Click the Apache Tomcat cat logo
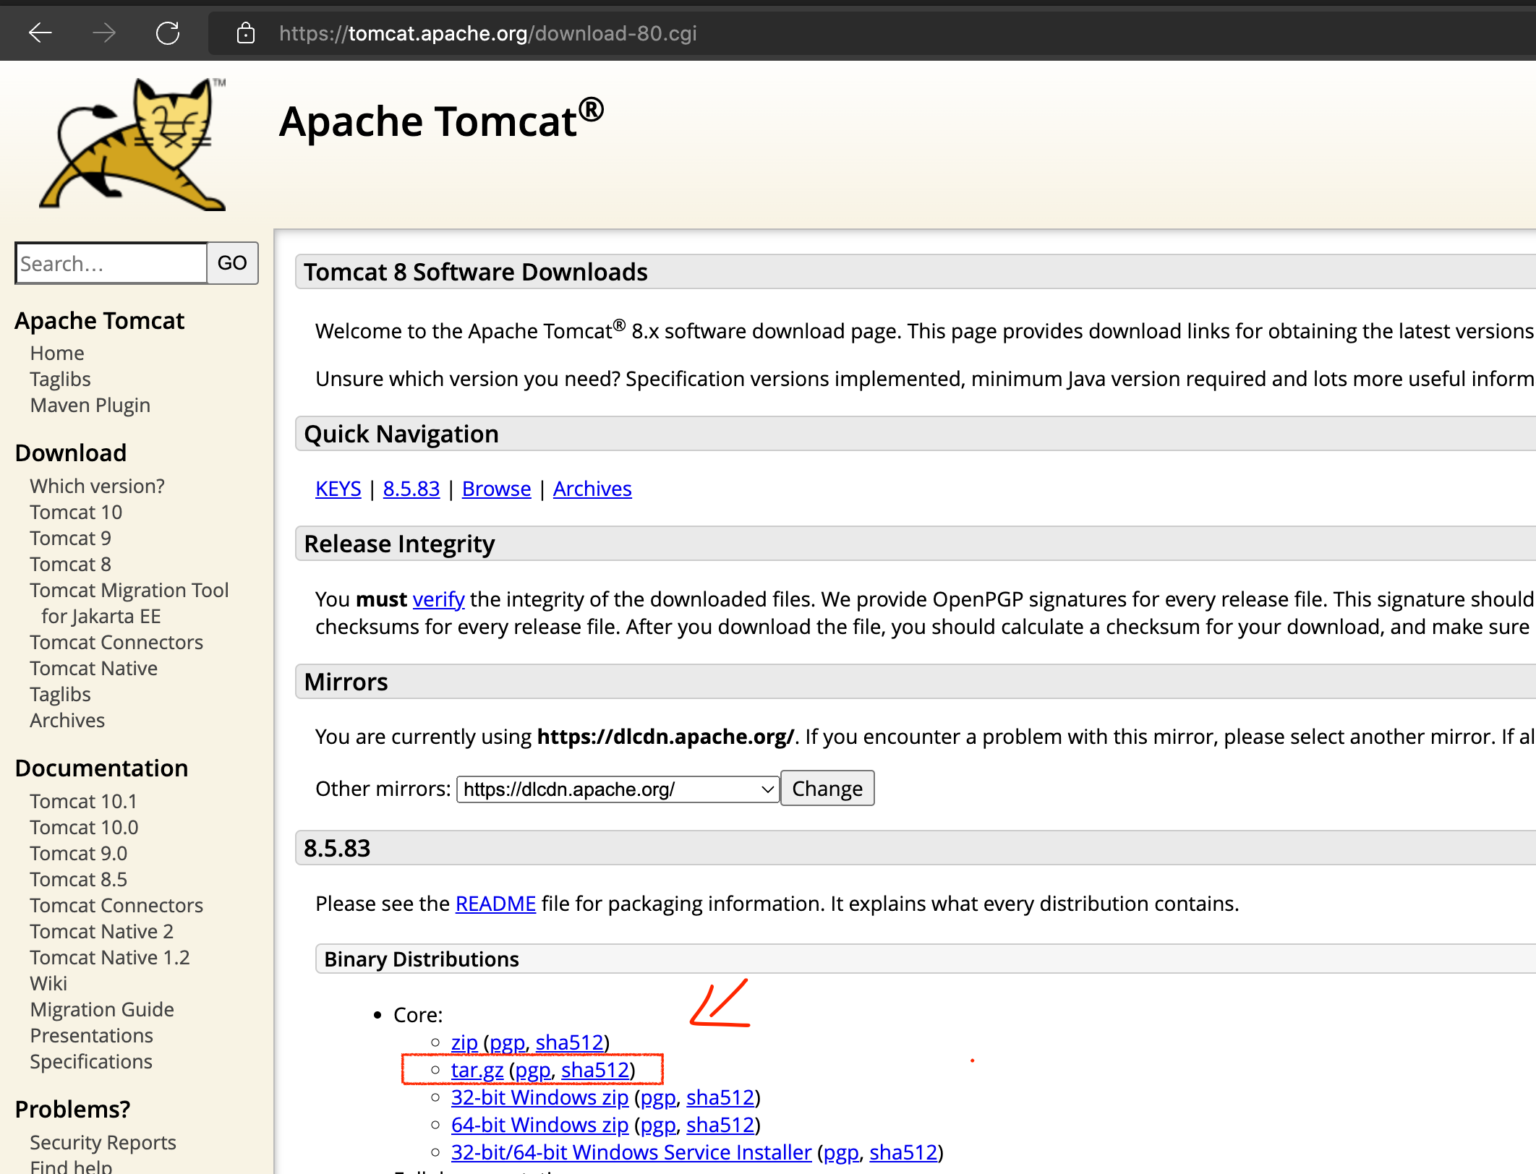Image resolution: width=1536 pixels, height=1174 pixels. pos(130,144)
